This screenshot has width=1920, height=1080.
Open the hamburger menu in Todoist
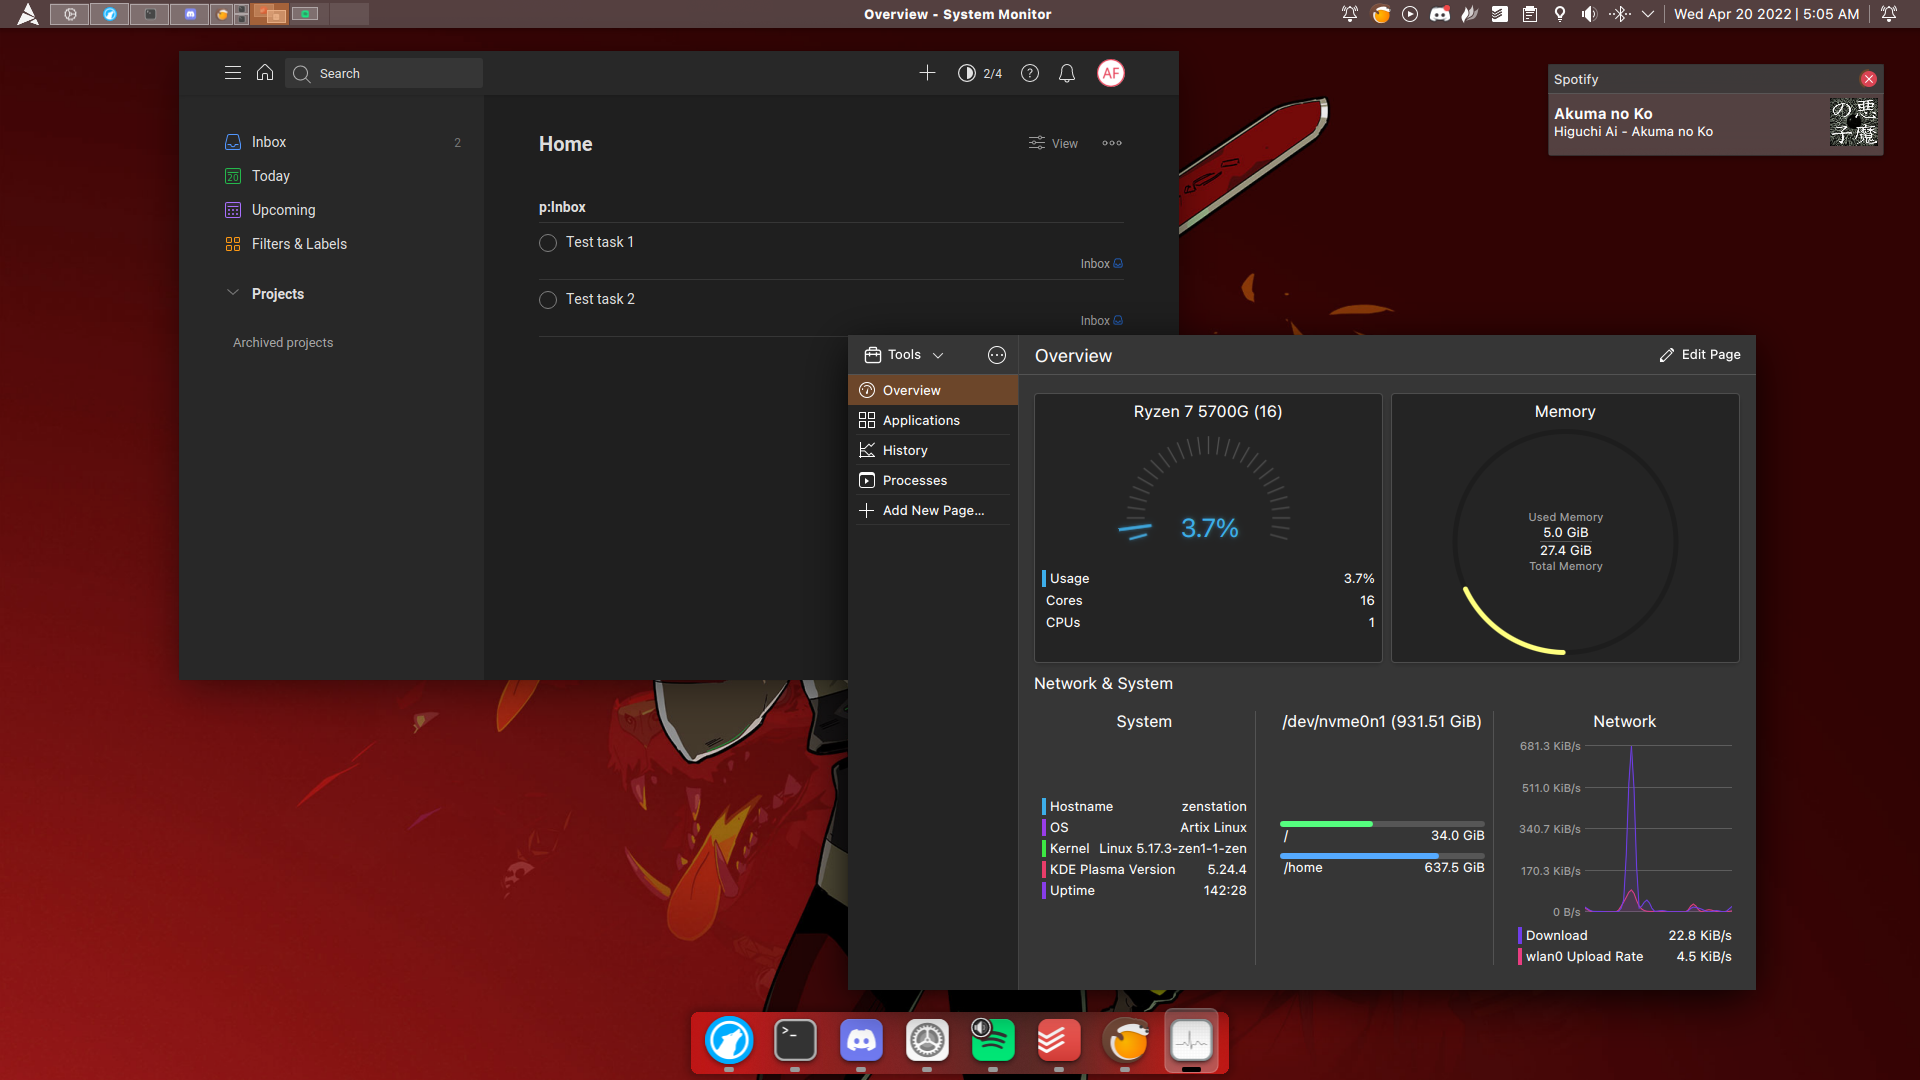233,73
